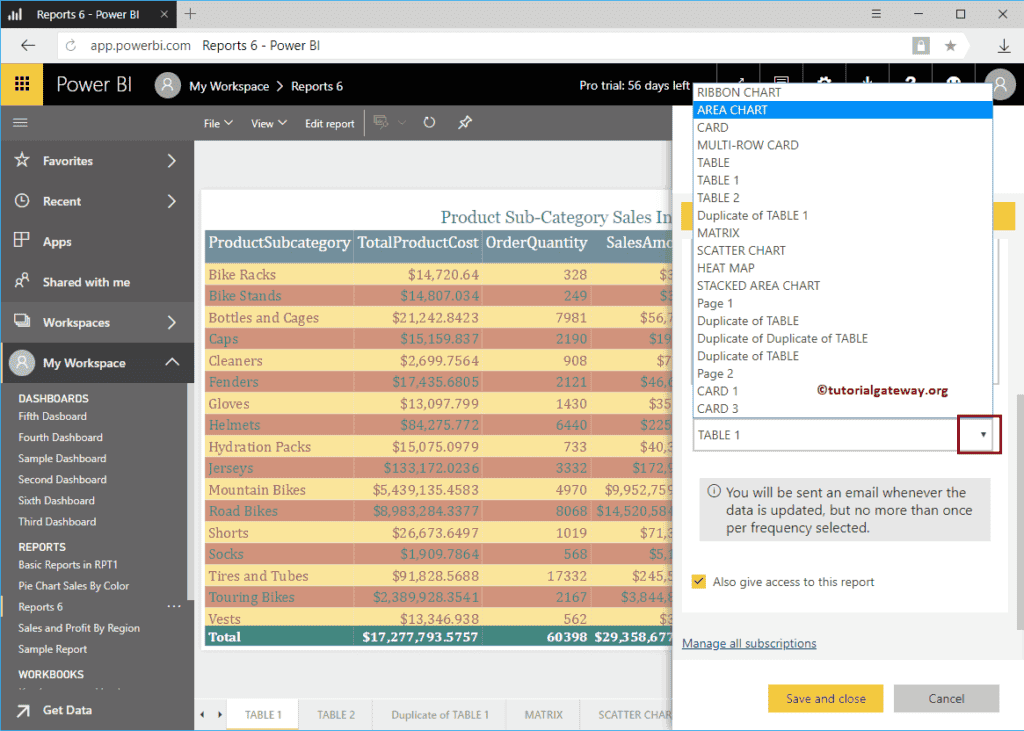Open Sample Dashboard in the sidebar
The width and height of the screenshot is (1024, 731).
click(62, 458)
